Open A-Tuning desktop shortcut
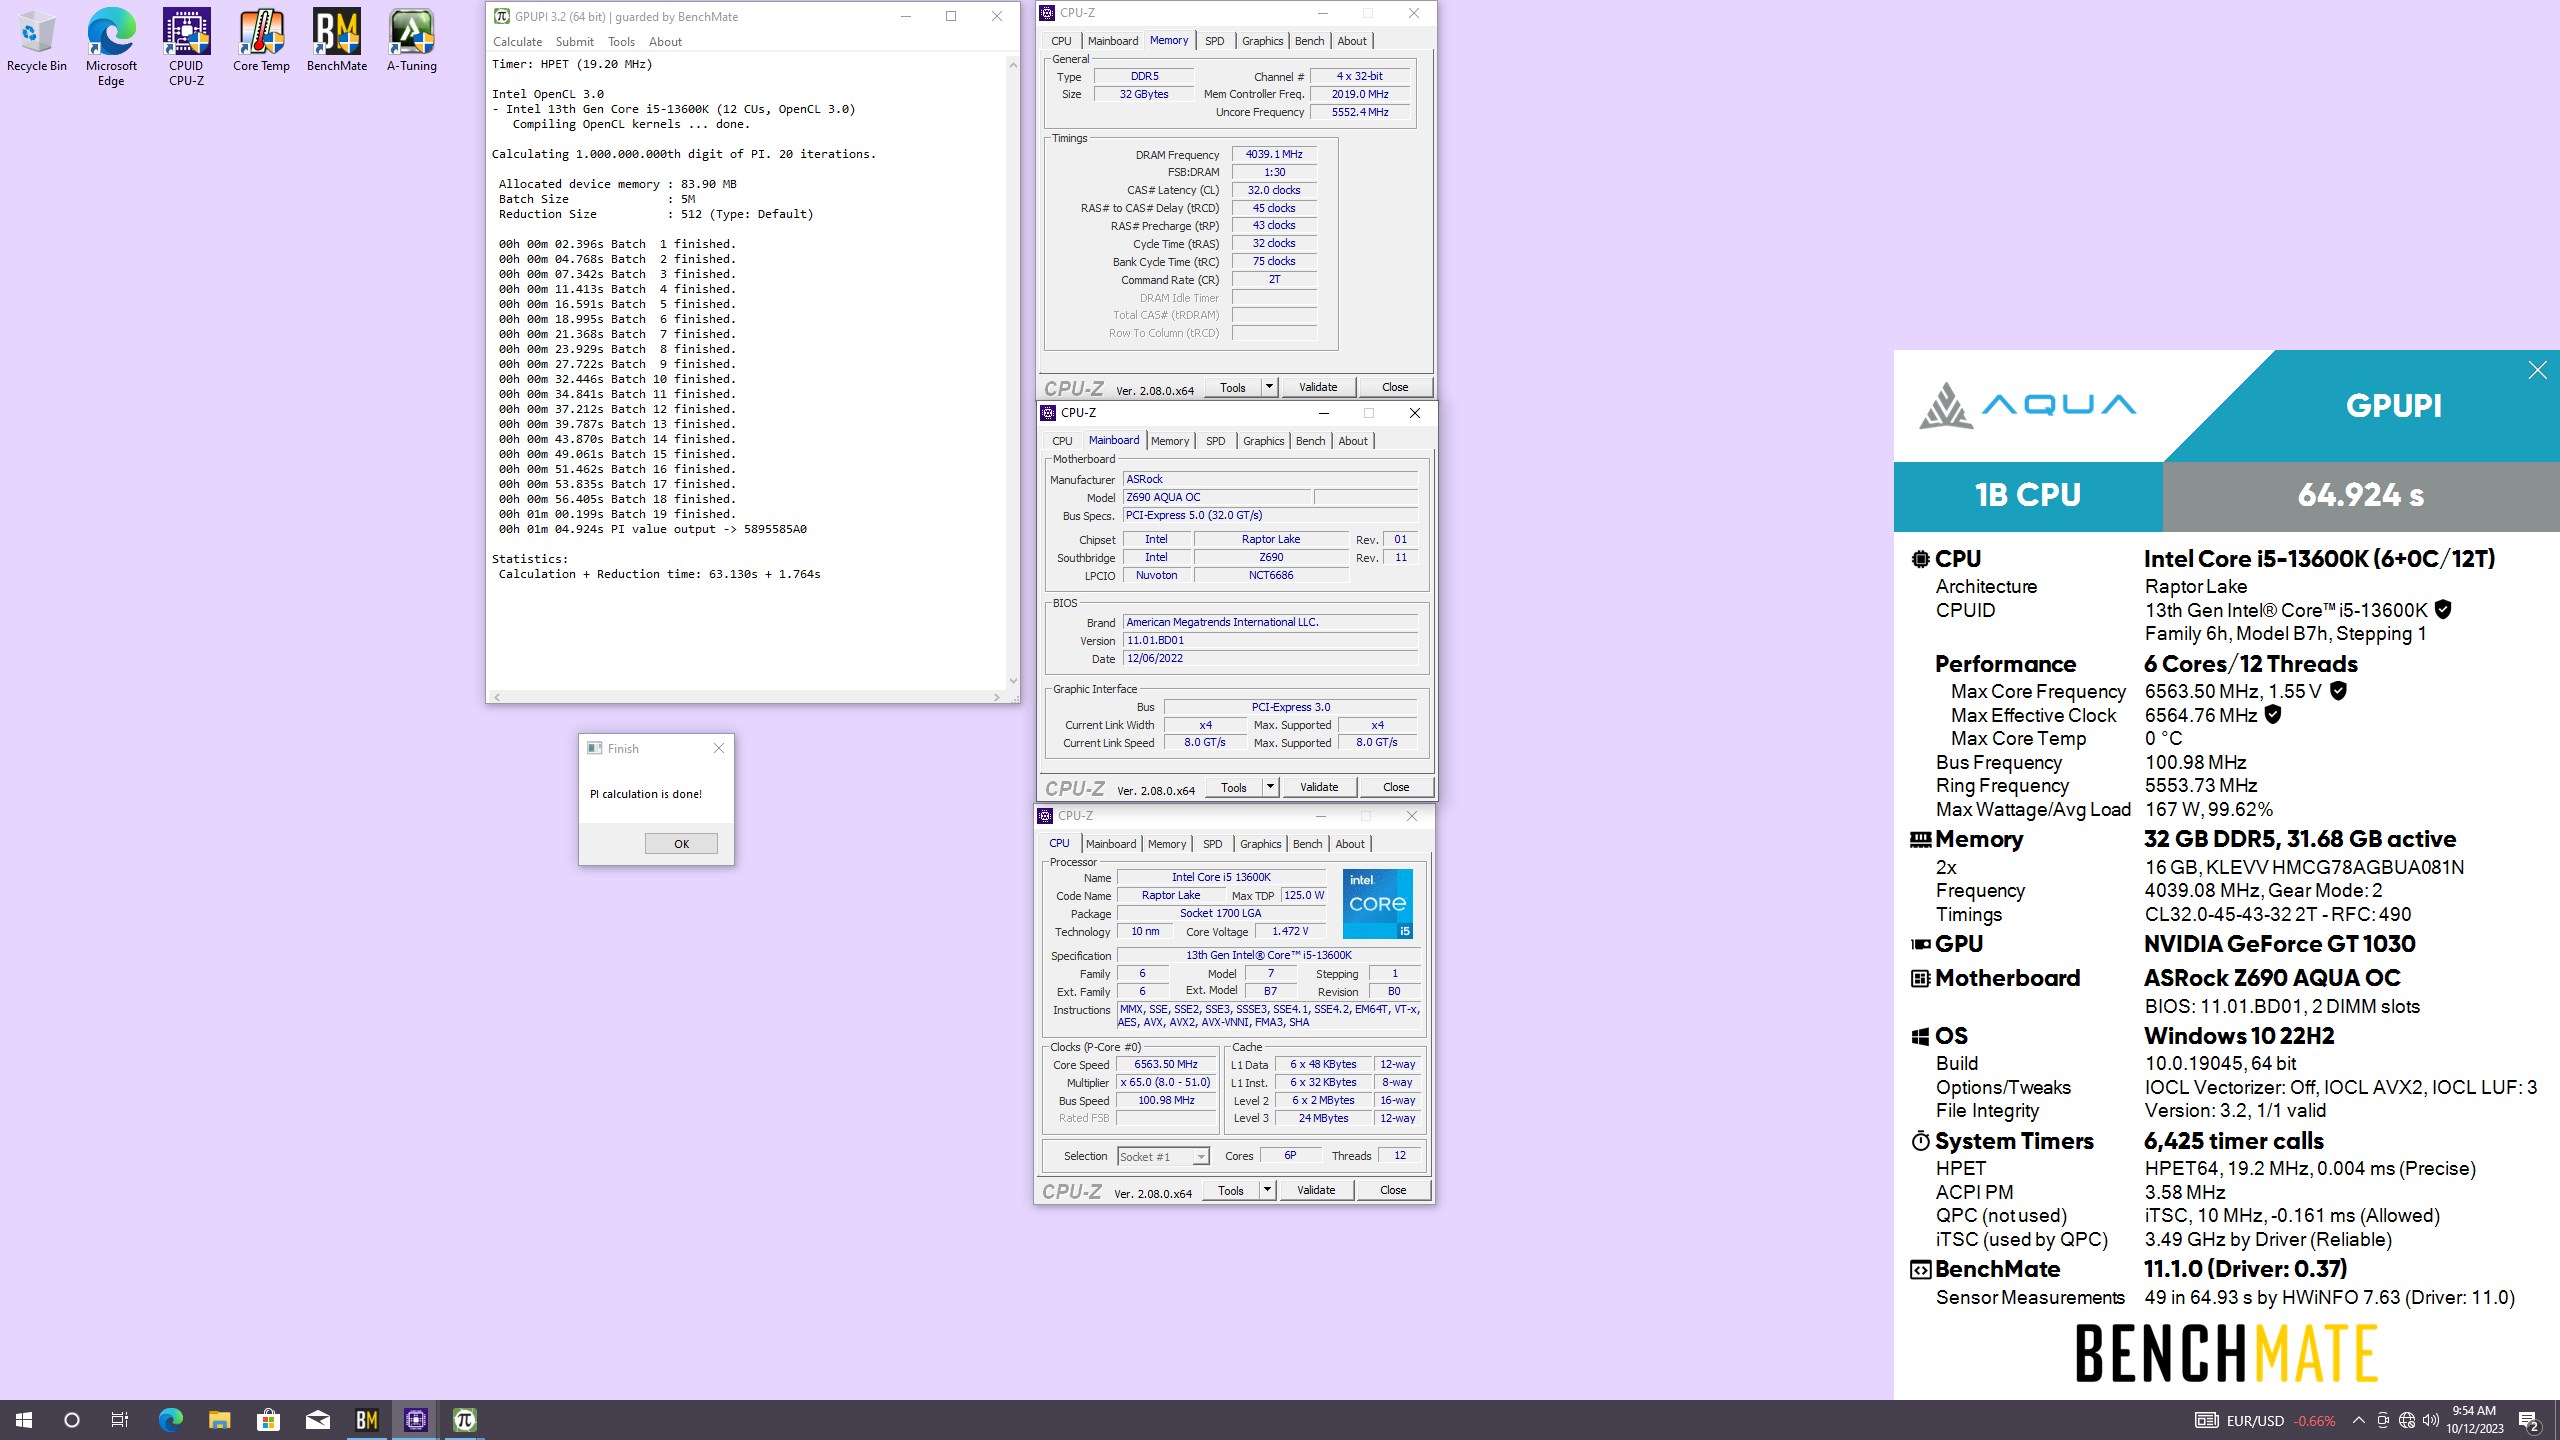This screenshot has width=2560, height=1440. pyautogui.click(x=411, y=41)
